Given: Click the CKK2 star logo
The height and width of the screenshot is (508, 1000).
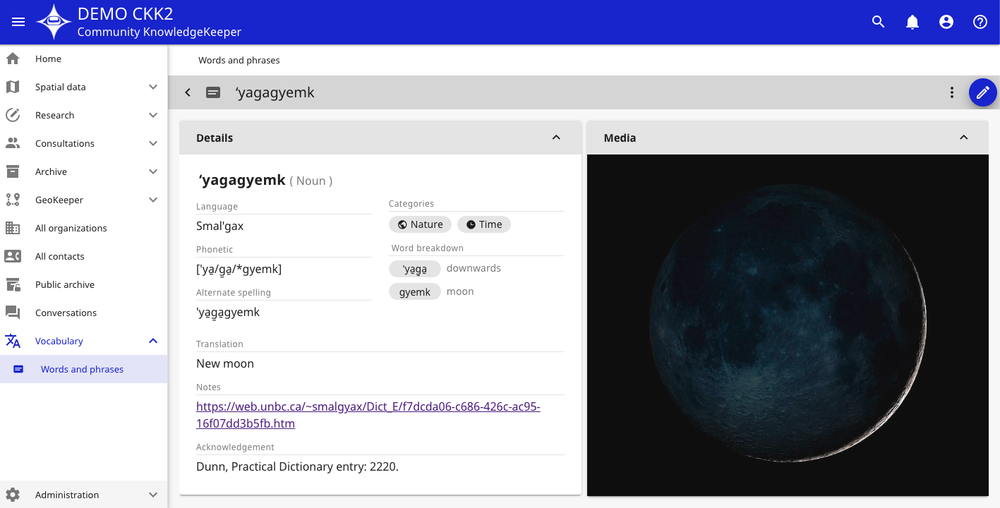Looking at the screenshot, I should pyautogui.click(x=54, y=22).
